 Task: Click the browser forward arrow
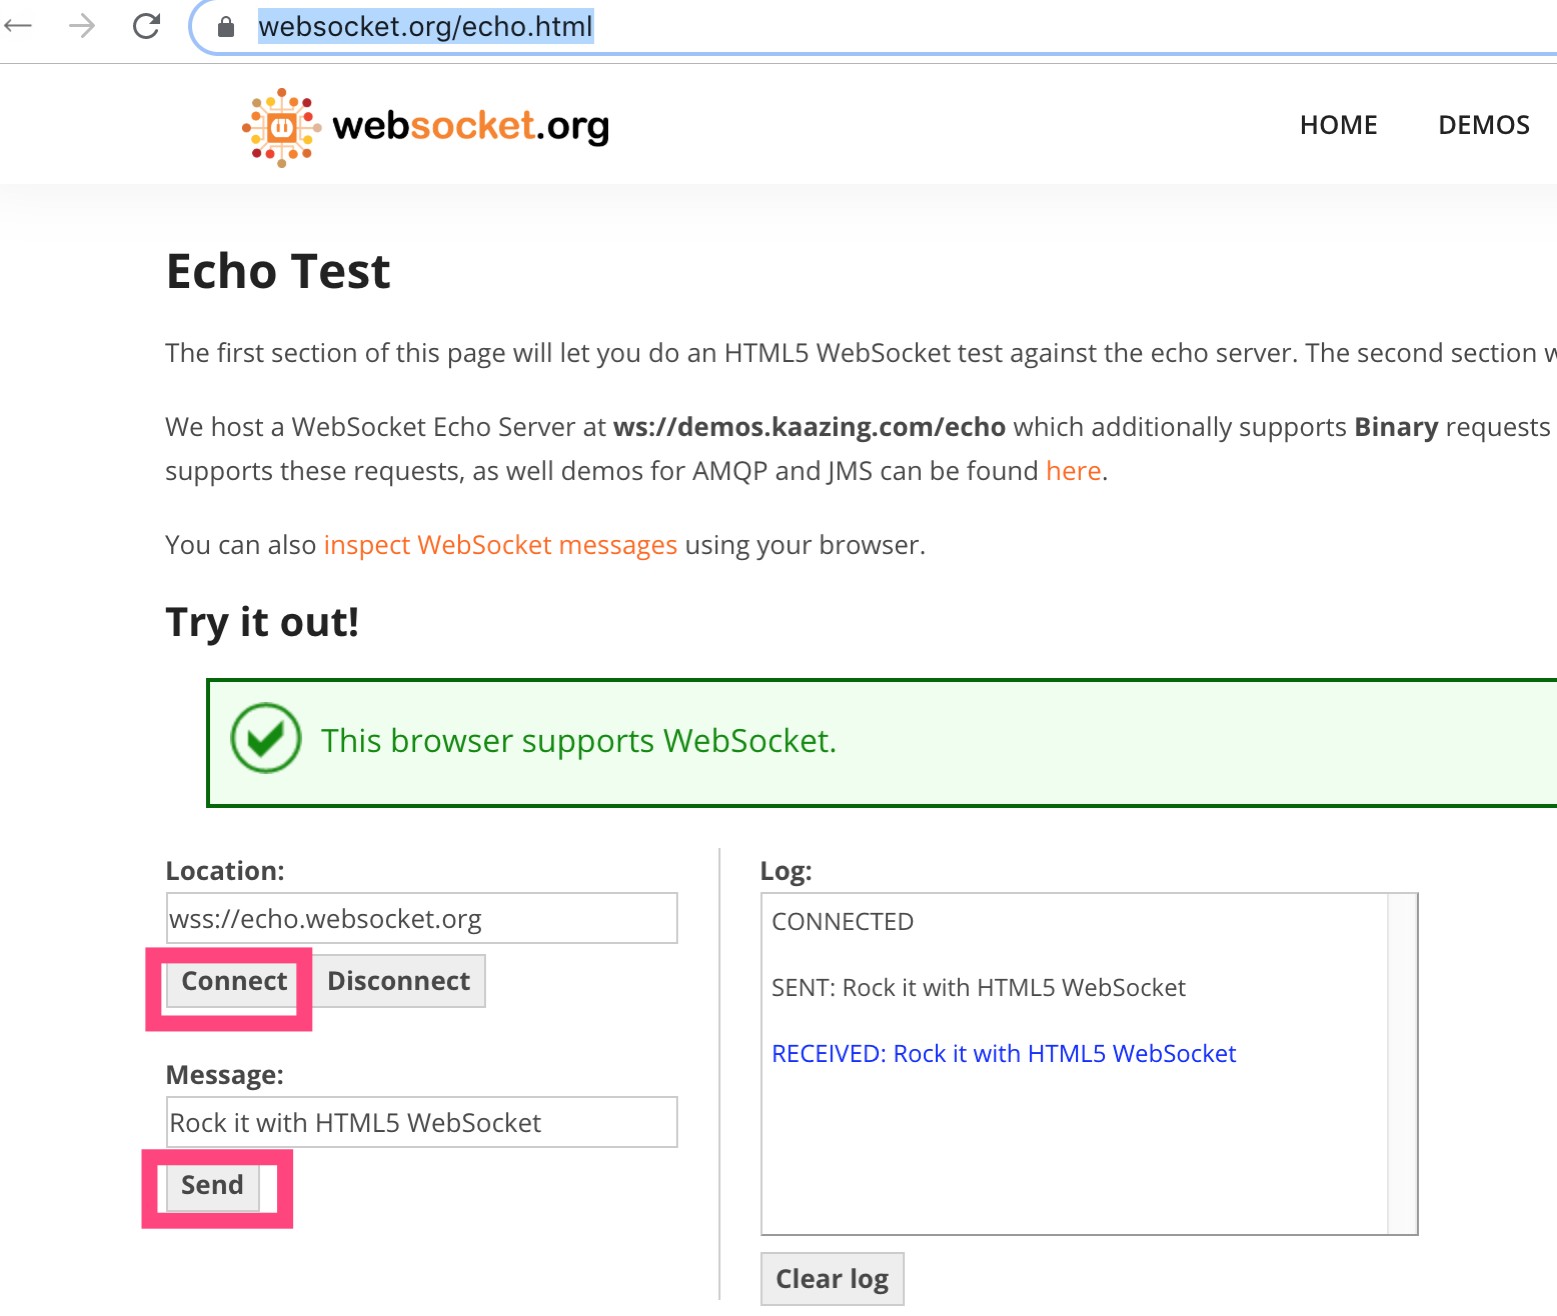pos(82,26)
